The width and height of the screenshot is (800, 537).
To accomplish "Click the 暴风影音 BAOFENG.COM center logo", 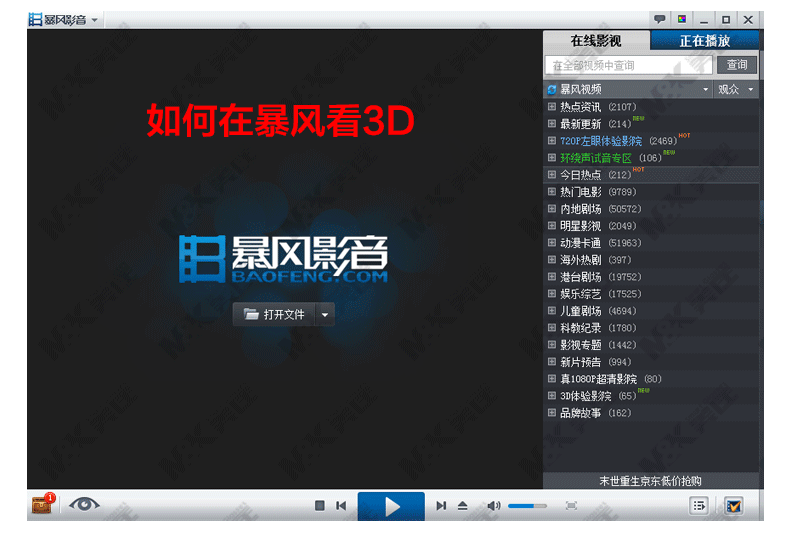I will [283, 259].
